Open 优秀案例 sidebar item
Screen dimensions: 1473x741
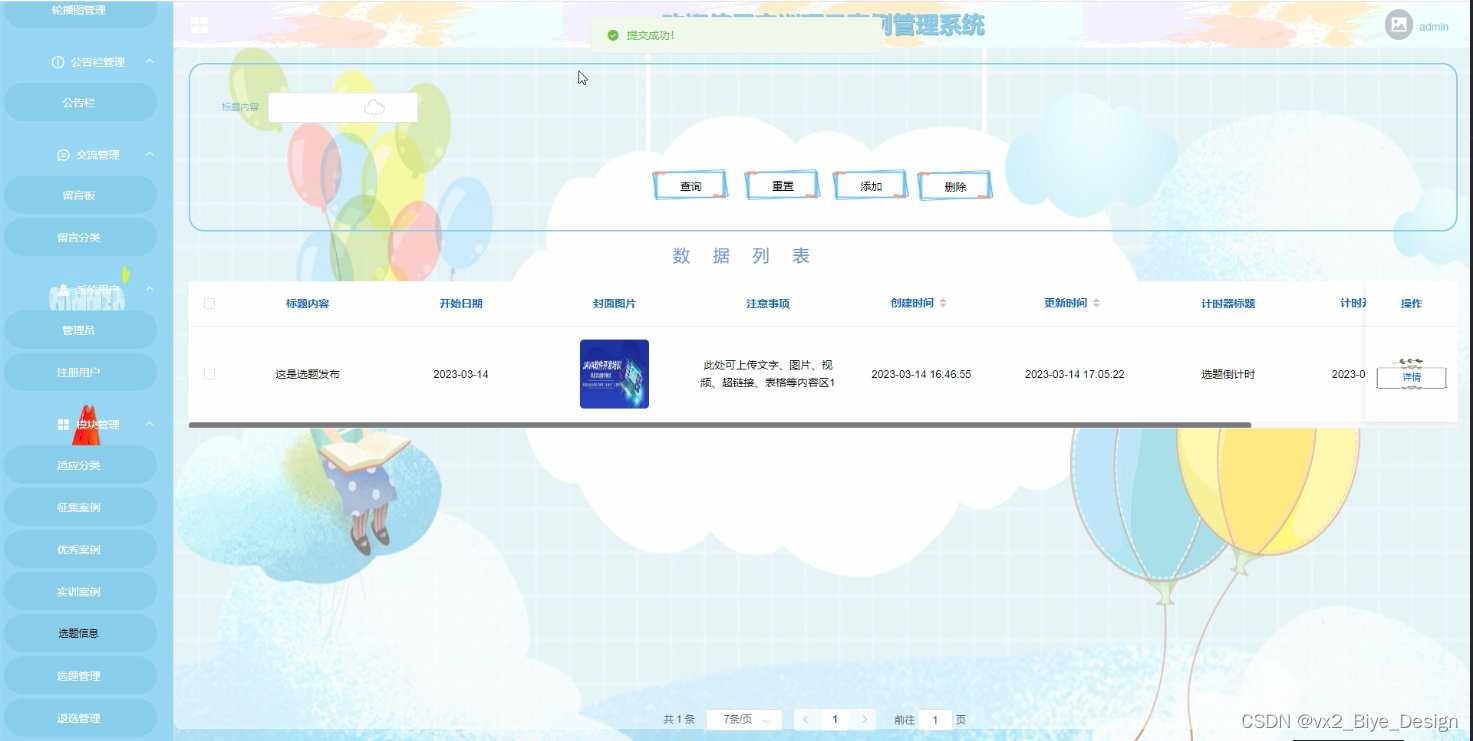(x=80, y=549)
